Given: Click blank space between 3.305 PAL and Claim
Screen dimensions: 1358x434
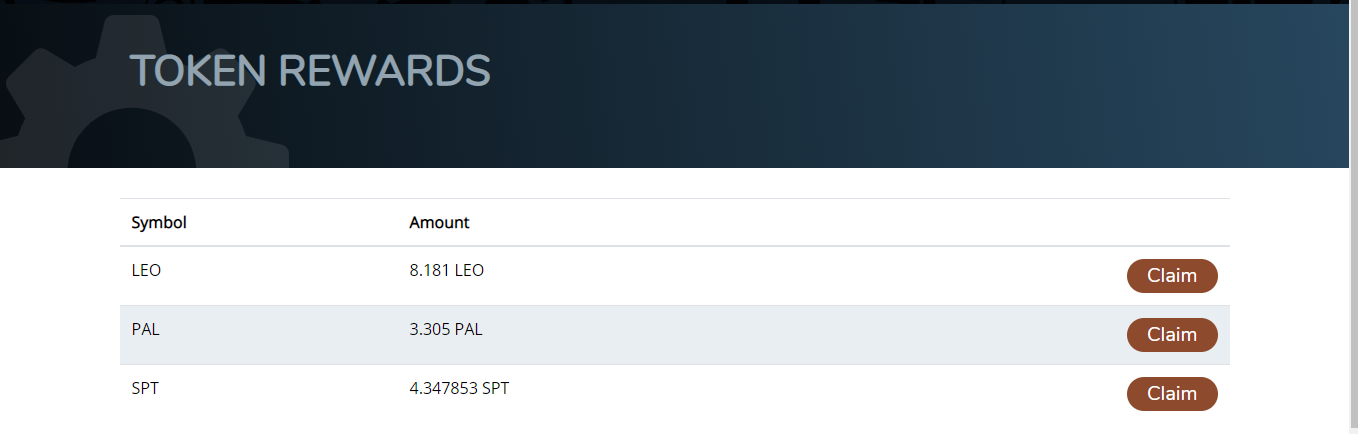Looking at the screenshot, I should 800,335.
